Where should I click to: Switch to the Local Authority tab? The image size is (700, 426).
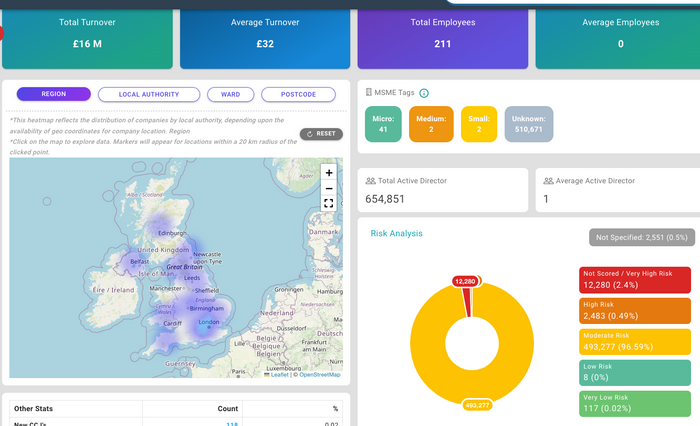[148, 94]
